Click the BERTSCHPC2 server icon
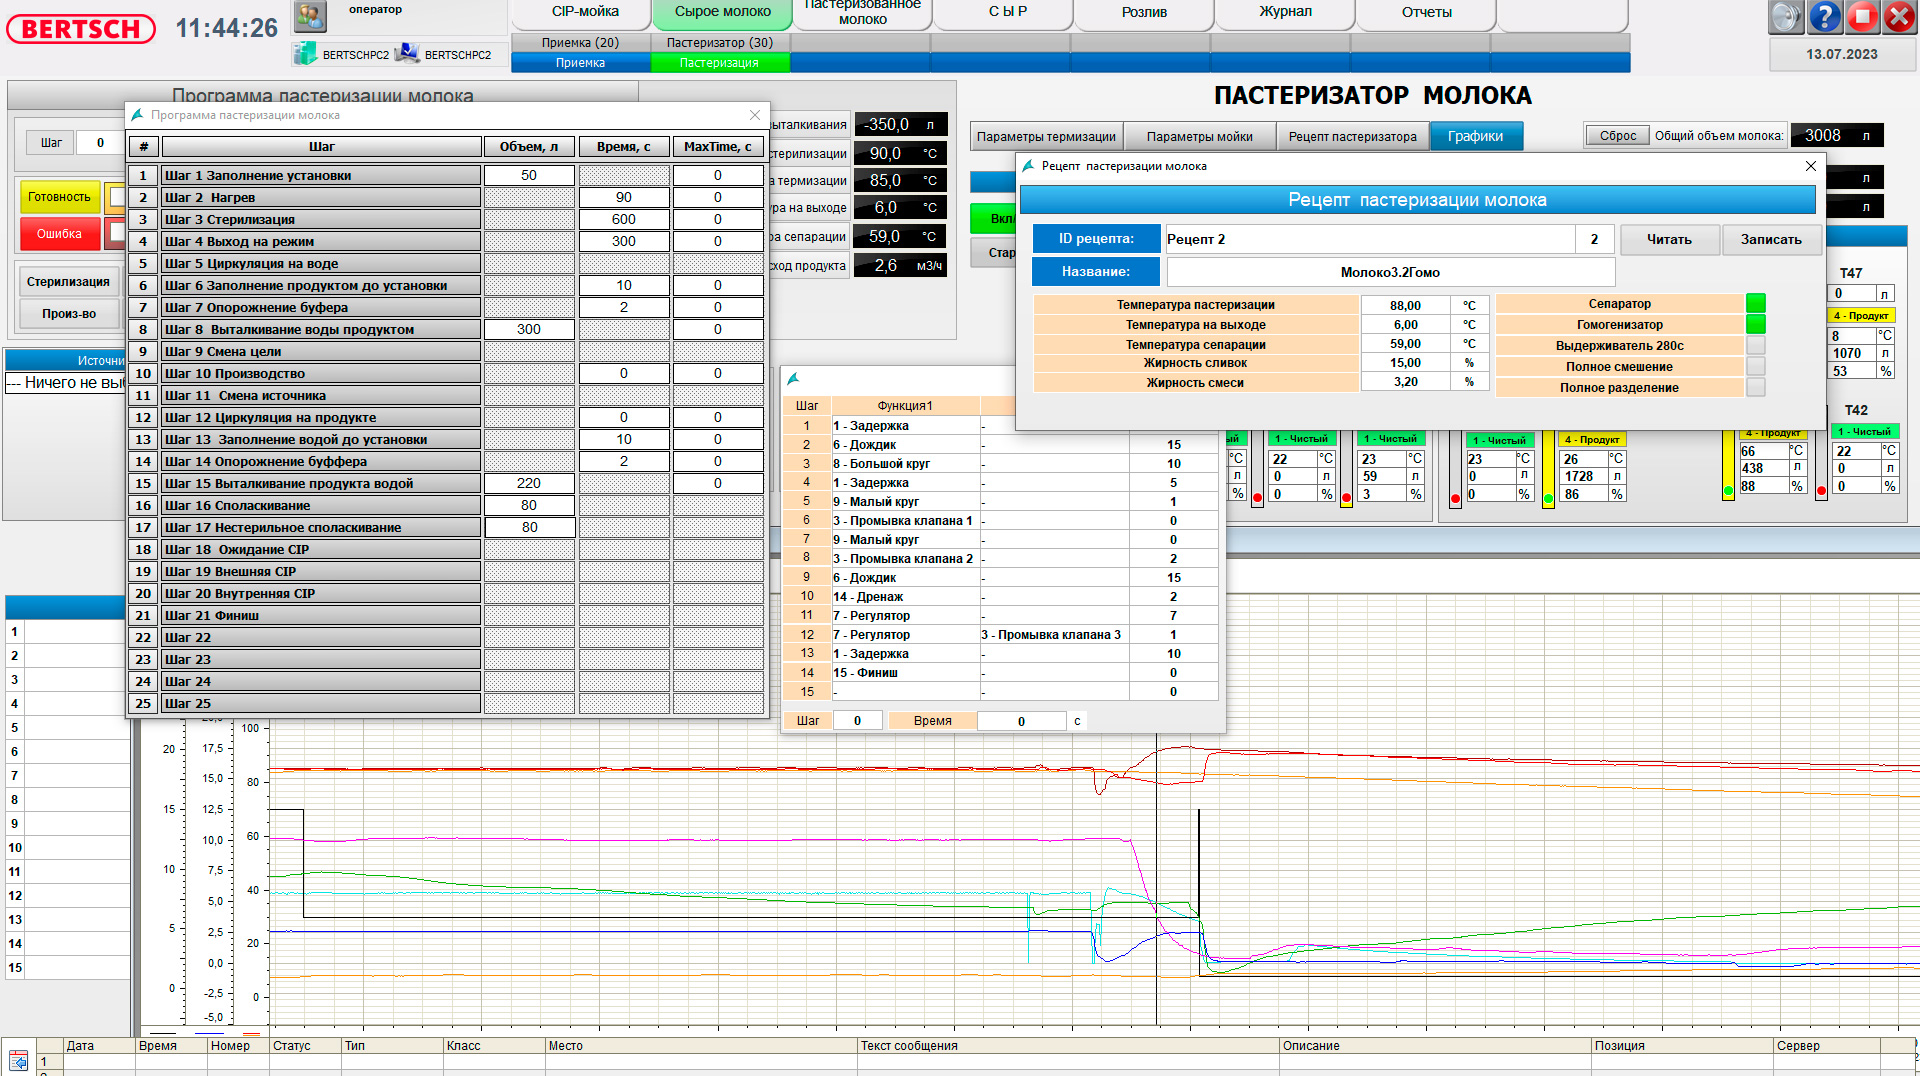 point(305,54)
